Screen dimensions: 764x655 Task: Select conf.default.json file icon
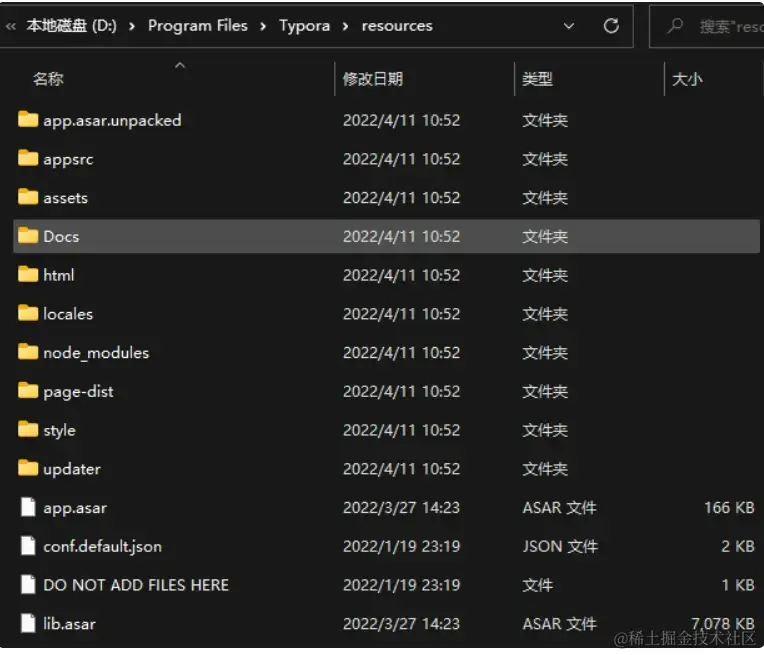click(x=28, y=545)
